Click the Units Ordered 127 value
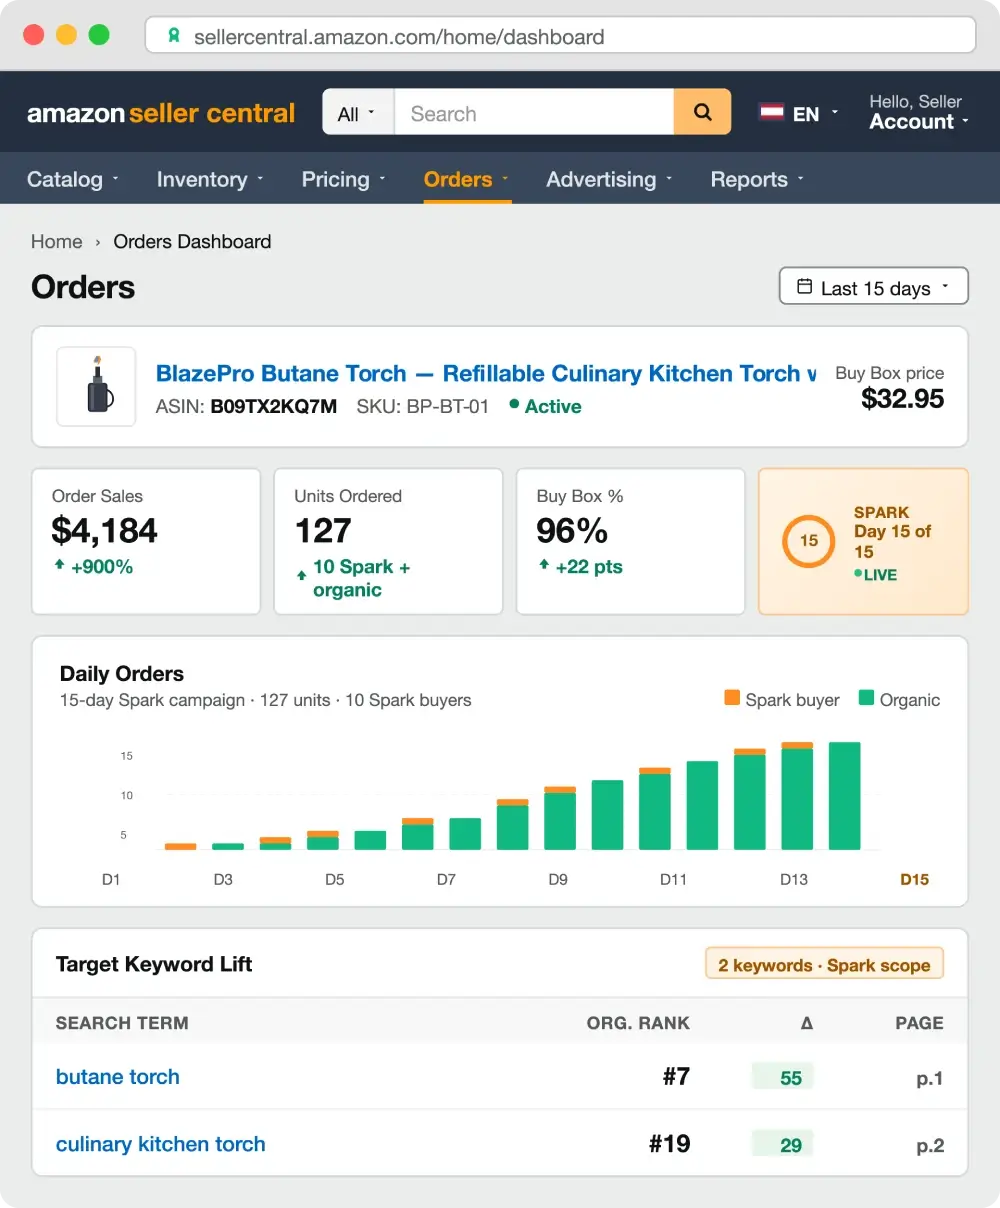This screenshot has width=1000, height=1208. click(323, 530)
